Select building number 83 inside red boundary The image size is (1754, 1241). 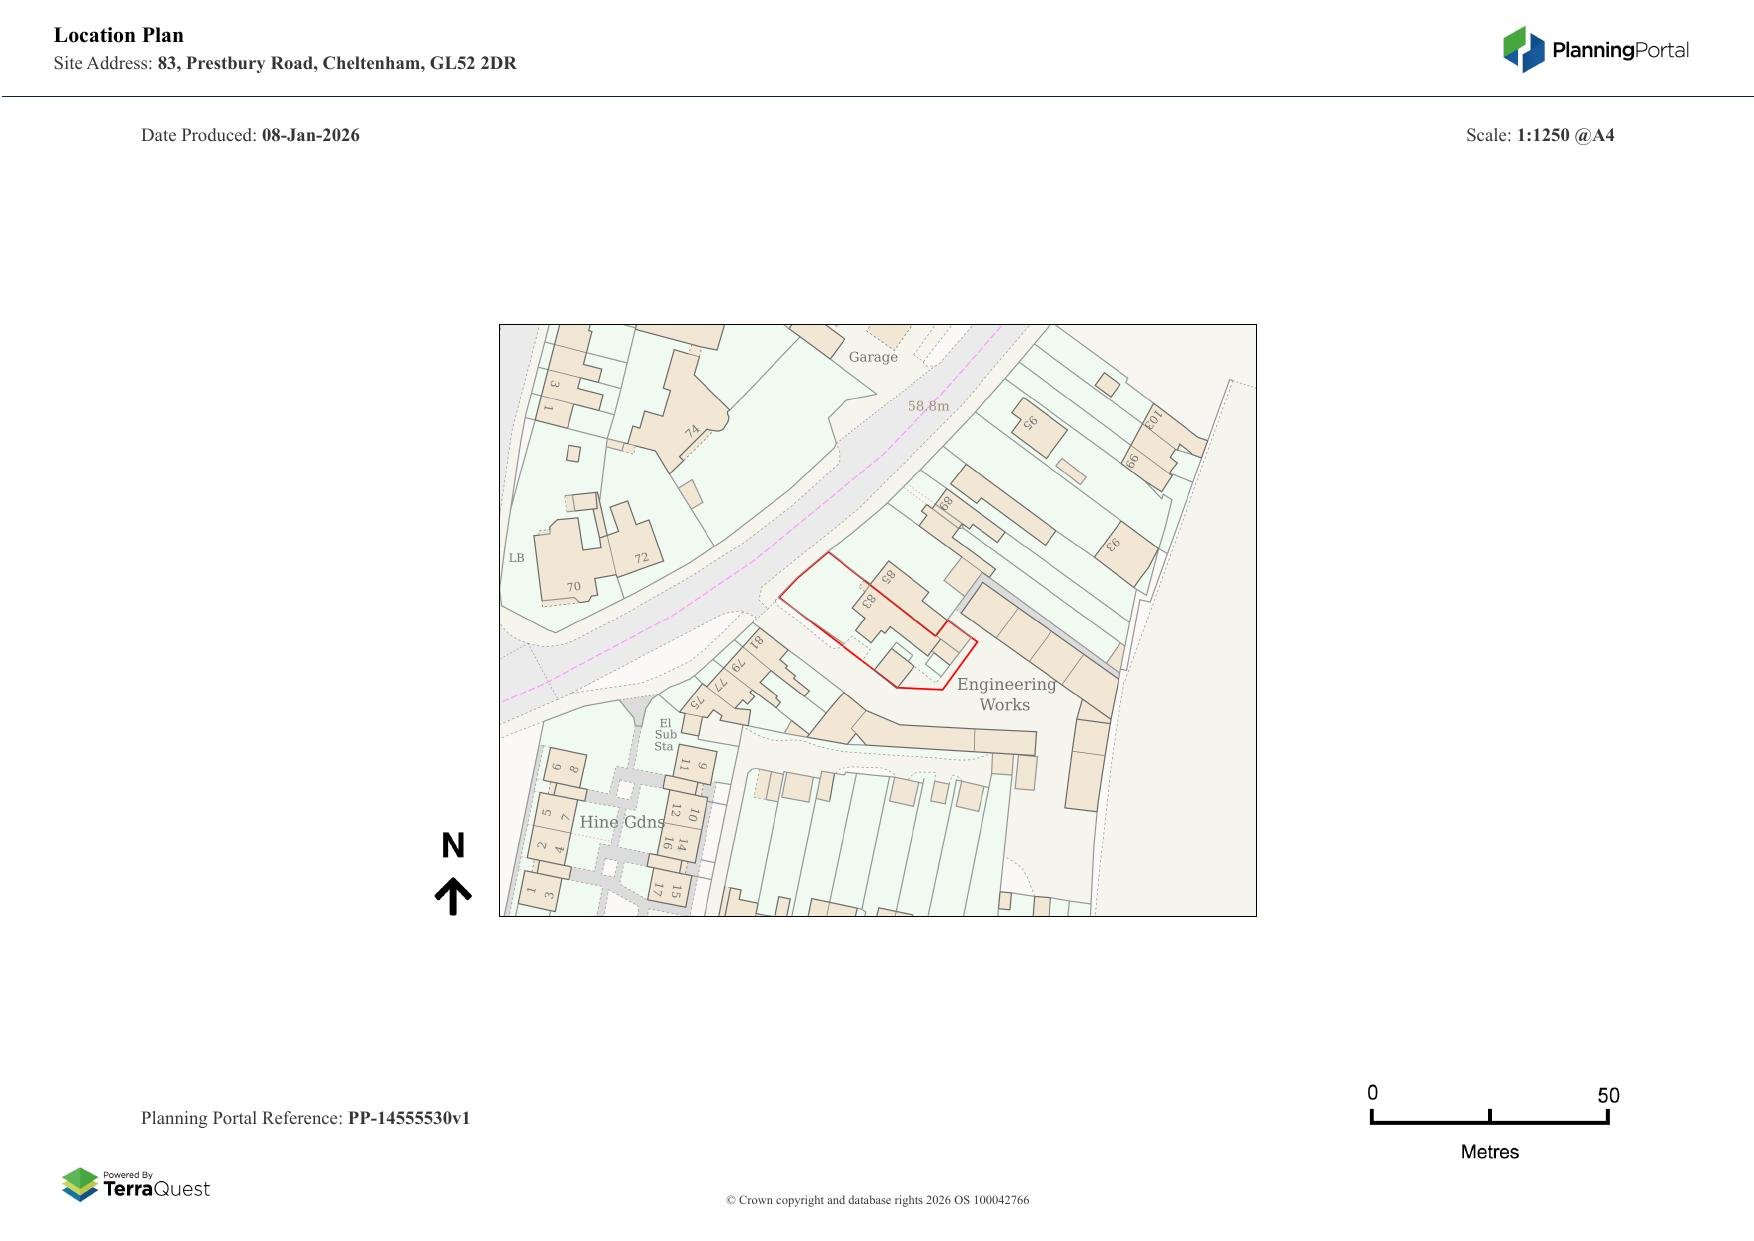coord(868,601)
